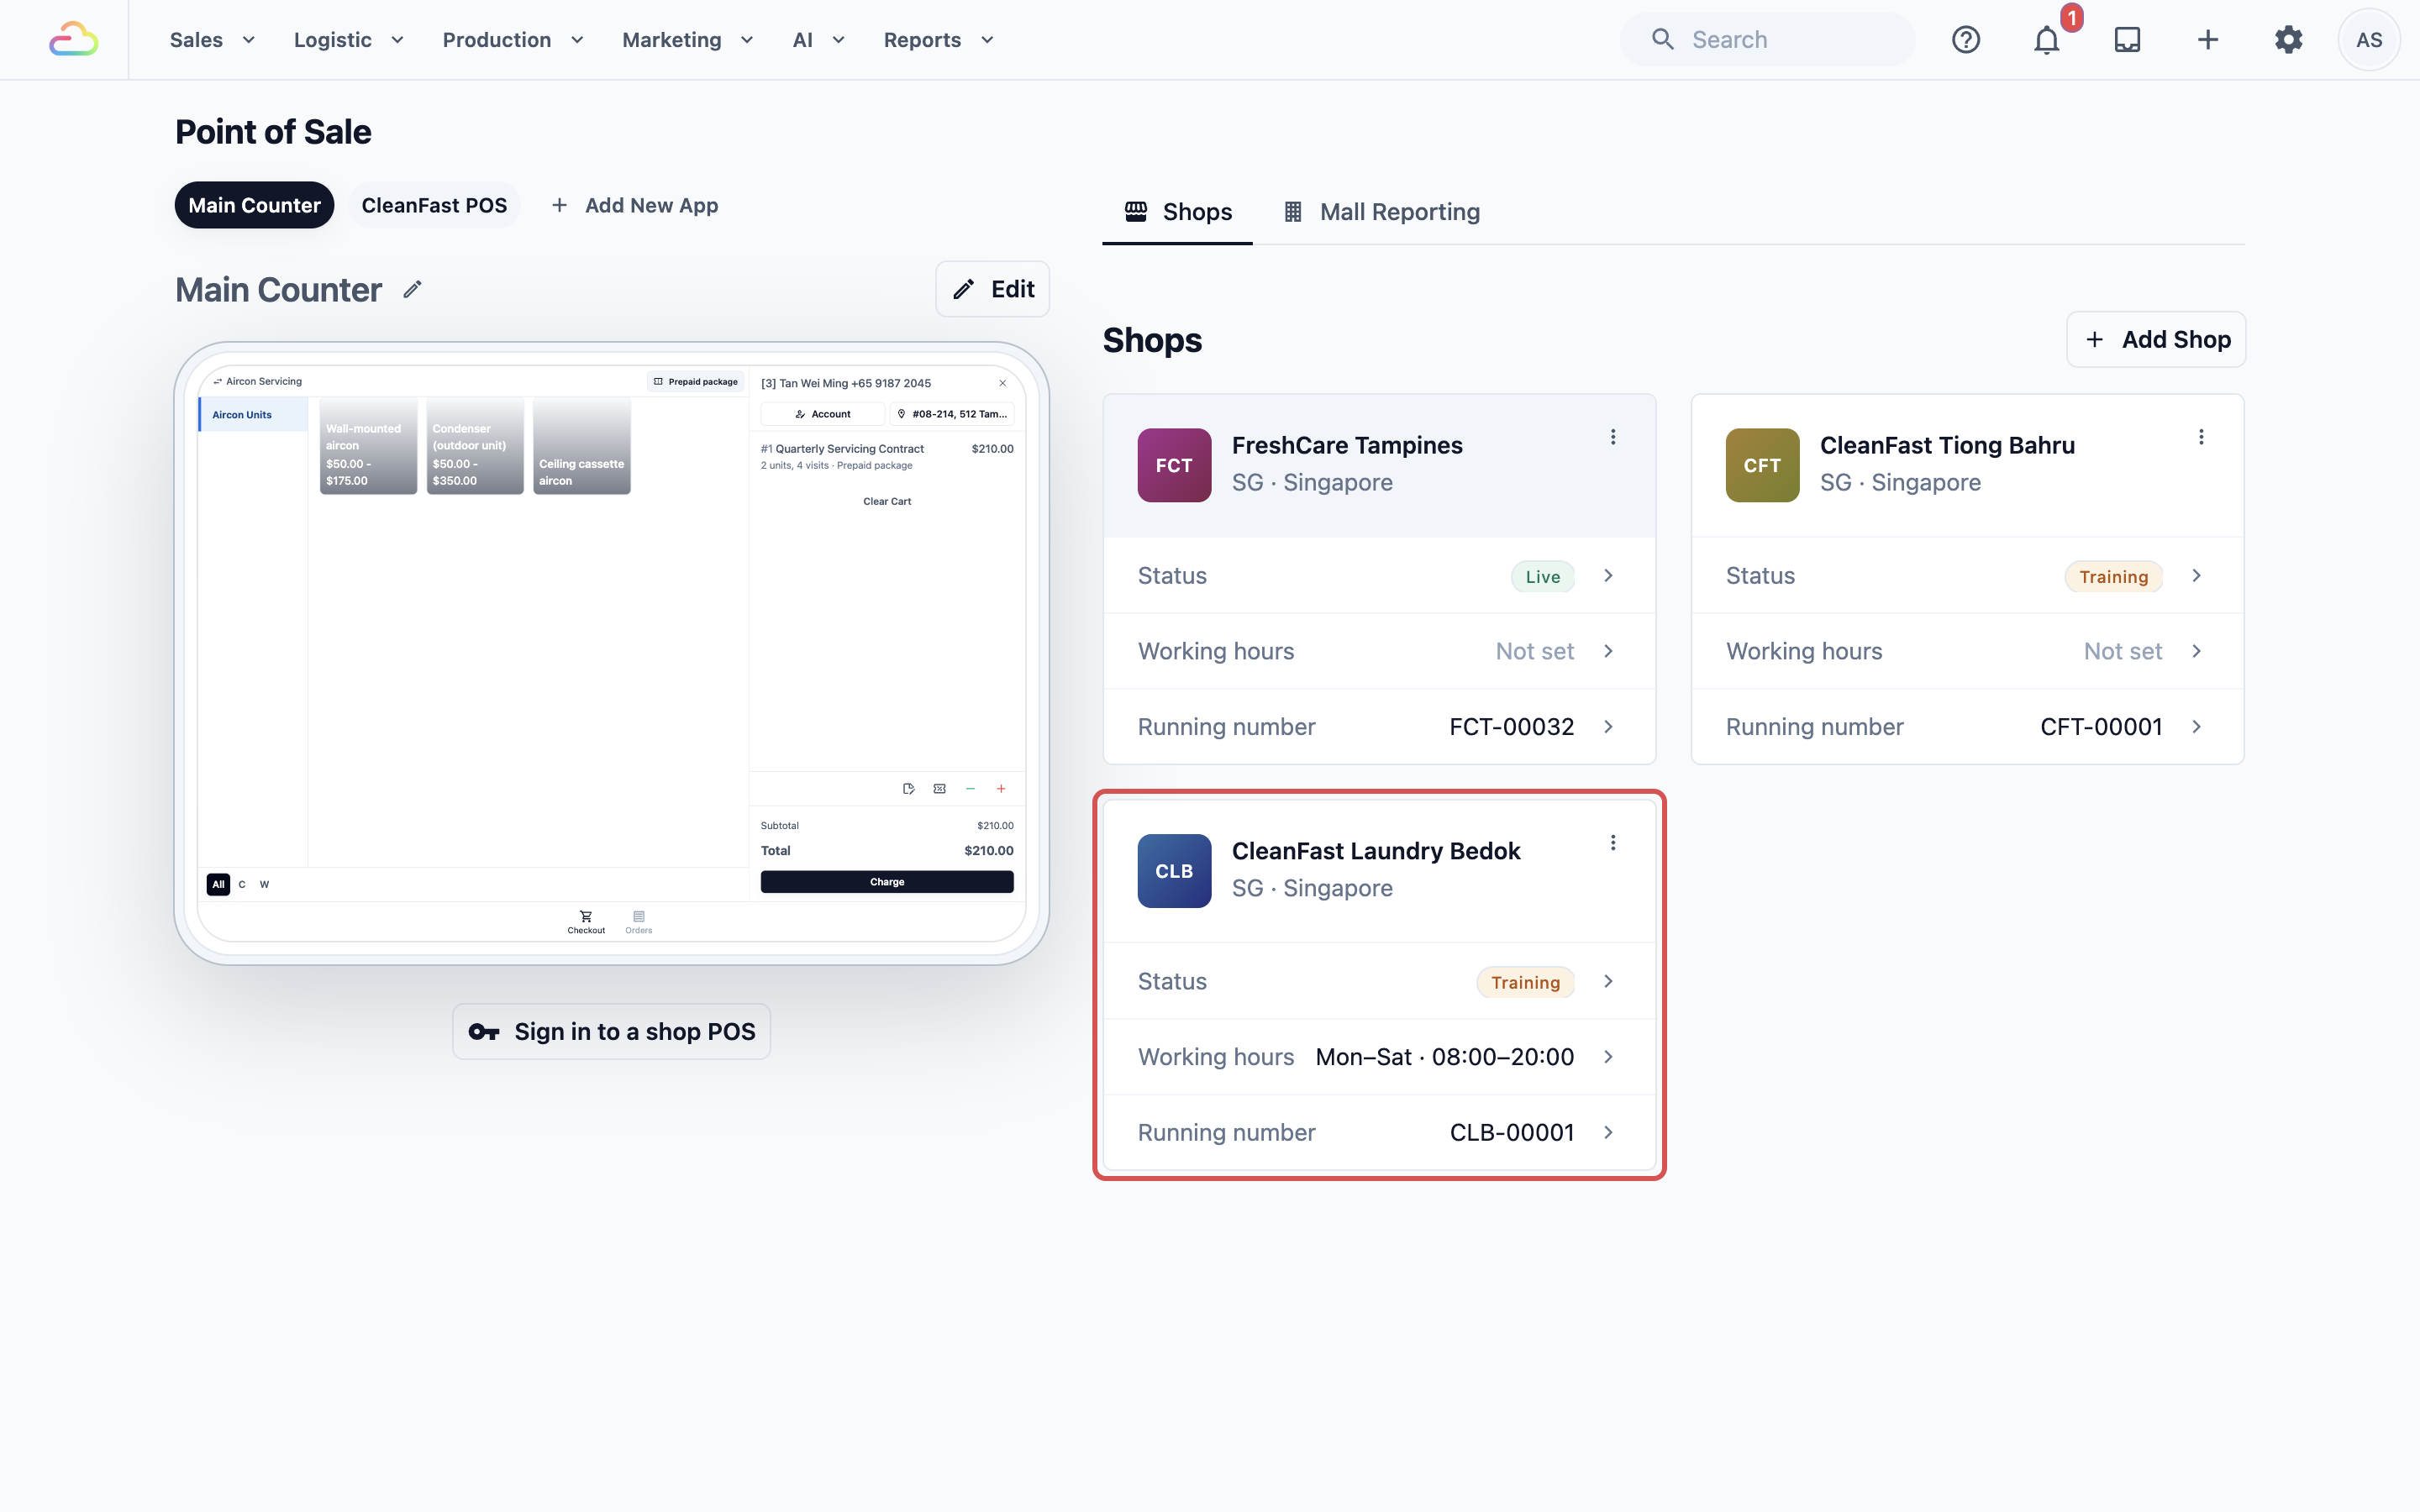
Task: Rename Main Counter via pencil icon
Action: [412, 290]
